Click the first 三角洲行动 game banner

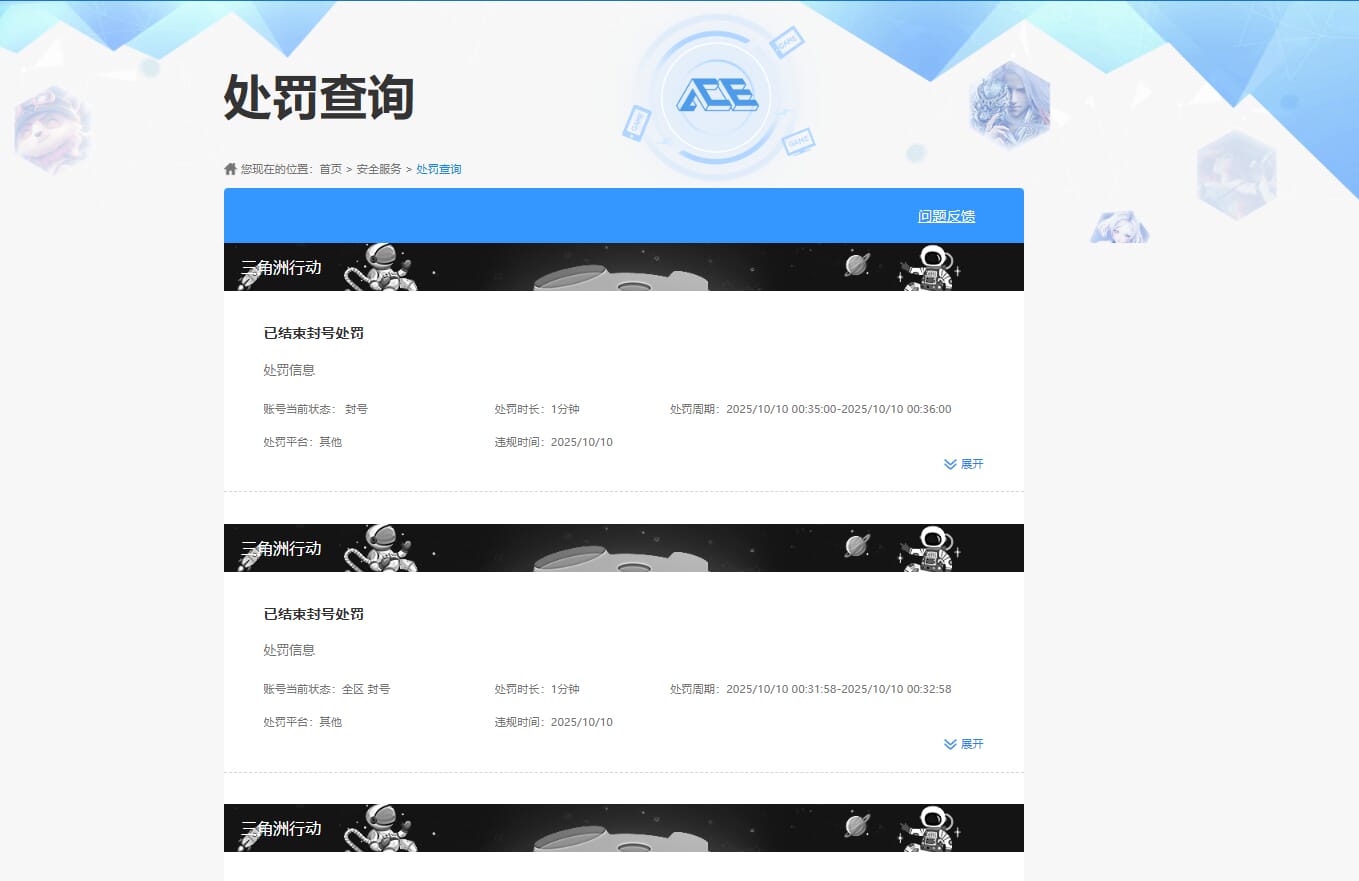(283, 266)
